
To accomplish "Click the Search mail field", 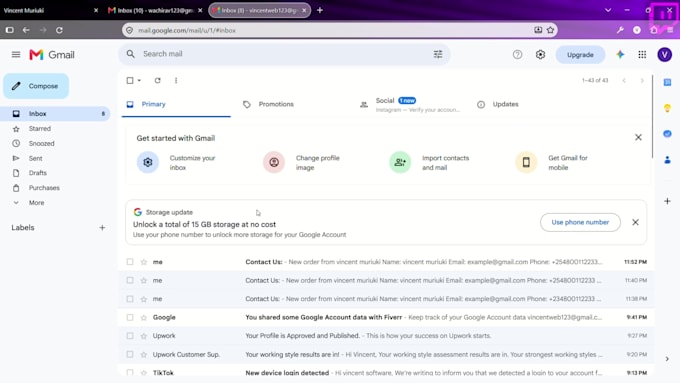I will pos(284,54).
